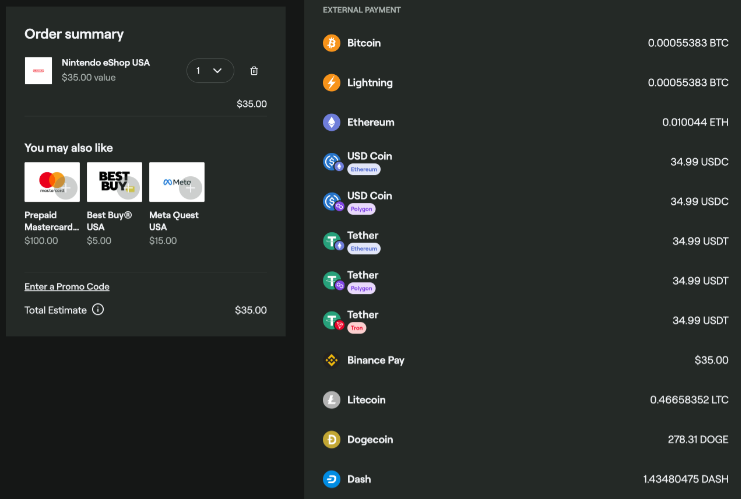Click the Ethereum badge under USD Coin
Viewport: 741px width, 499px height.
coord(364,169)
